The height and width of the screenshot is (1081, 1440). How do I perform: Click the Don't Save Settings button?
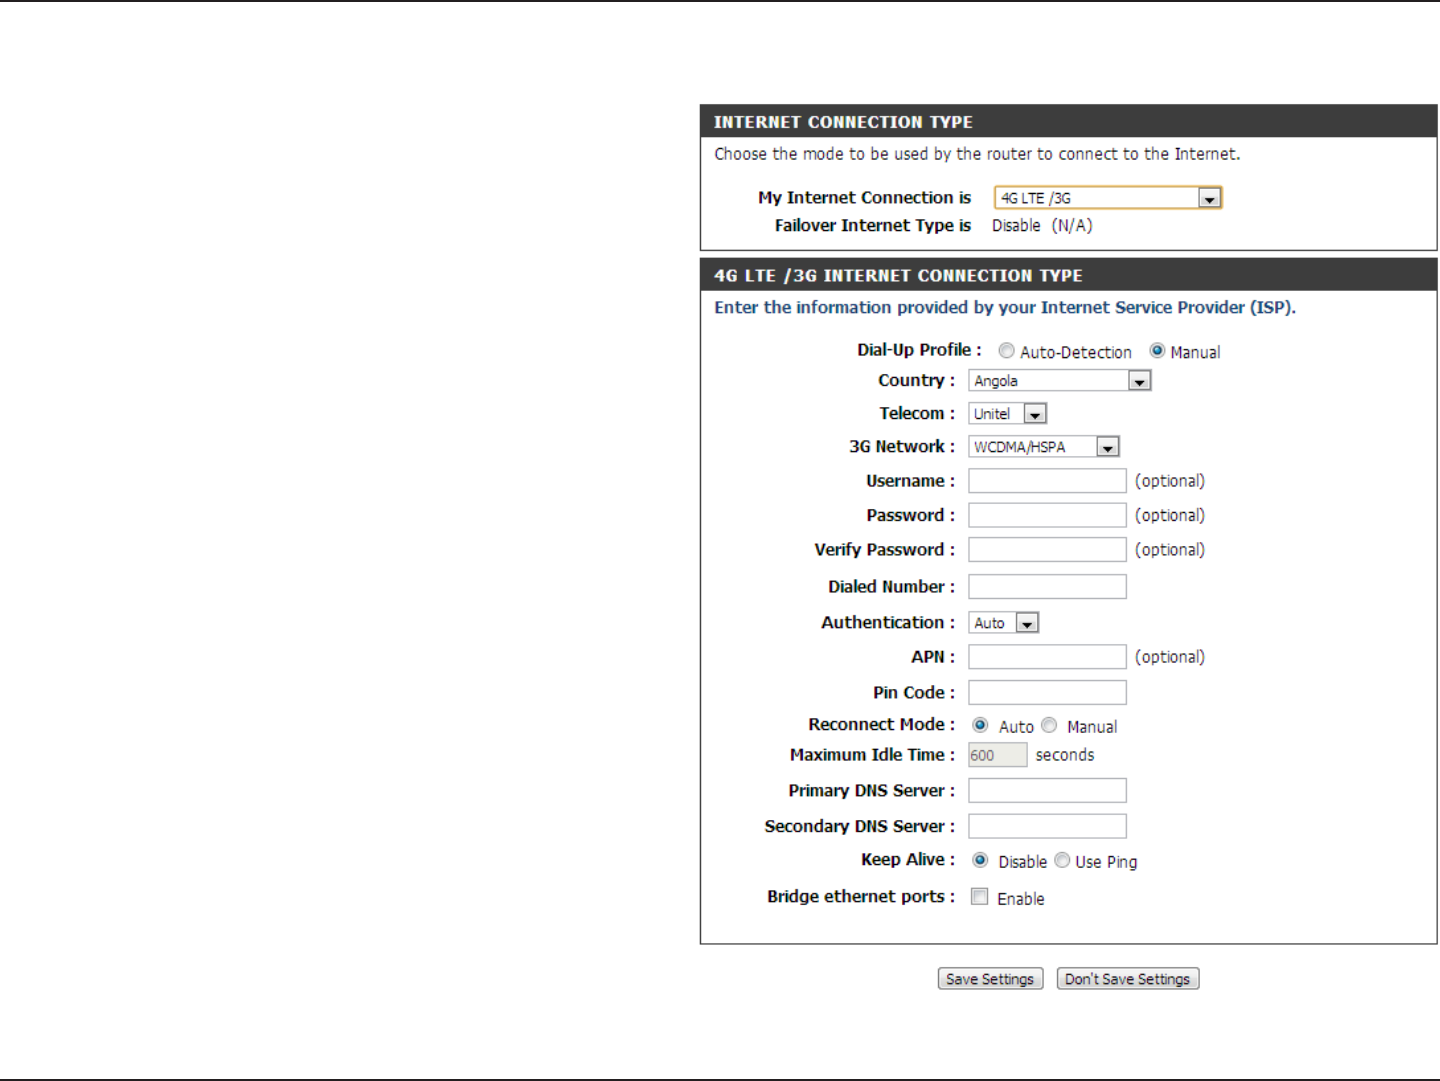click(x=1128, y=979)
